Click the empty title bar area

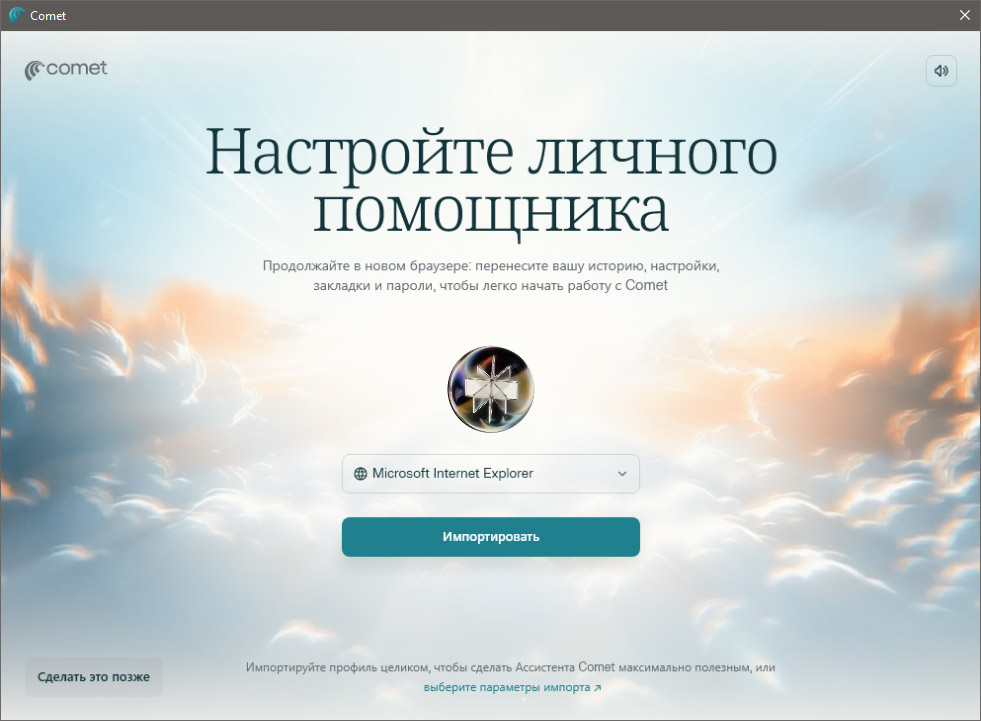tap(500, 15)
